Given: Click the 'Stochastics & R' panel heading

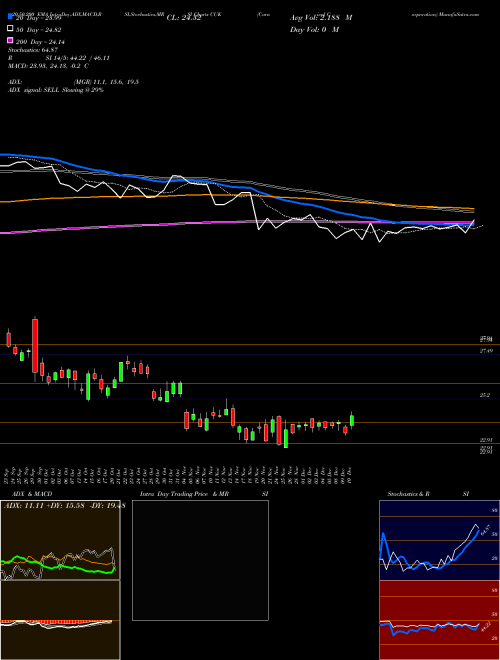Looking at the screenshot, I should click(408, 494).
